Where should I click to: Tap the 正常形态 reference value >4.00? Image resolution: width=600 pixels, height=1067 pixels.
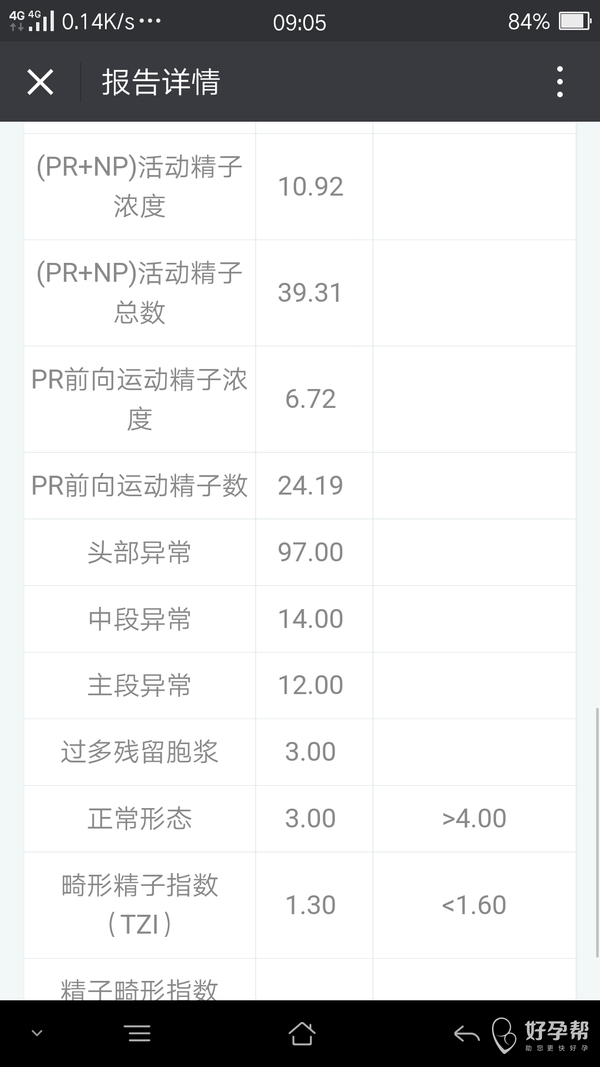[x=474, y=818]
